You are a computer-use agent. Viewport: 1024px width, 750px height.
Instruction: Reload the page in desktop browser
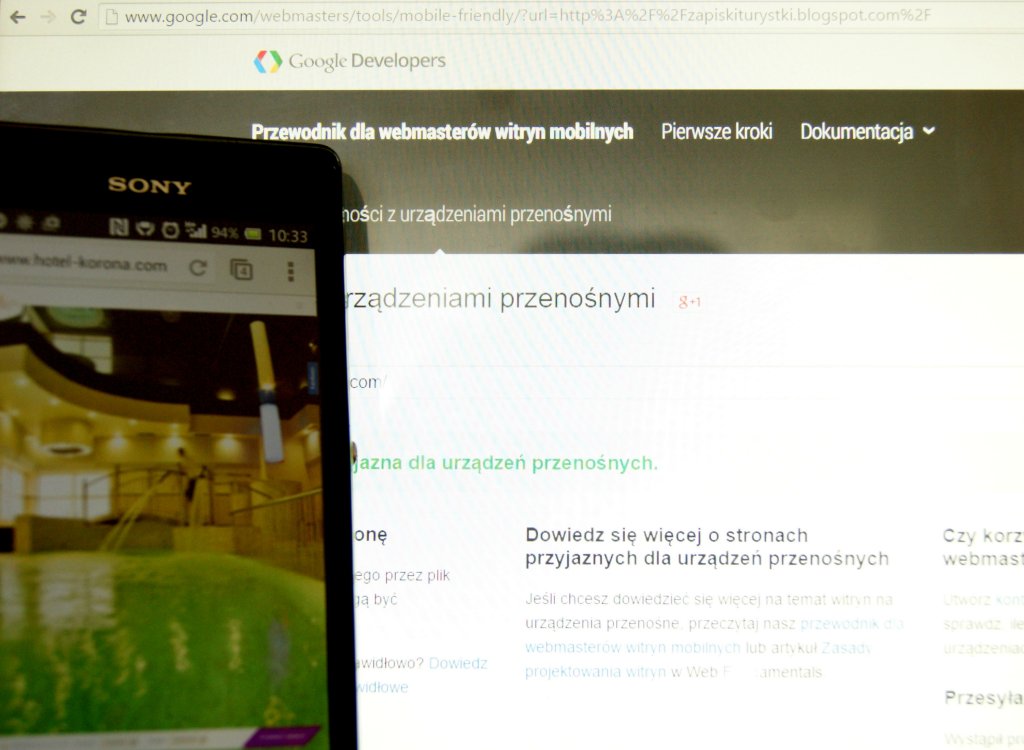(78, 16)
